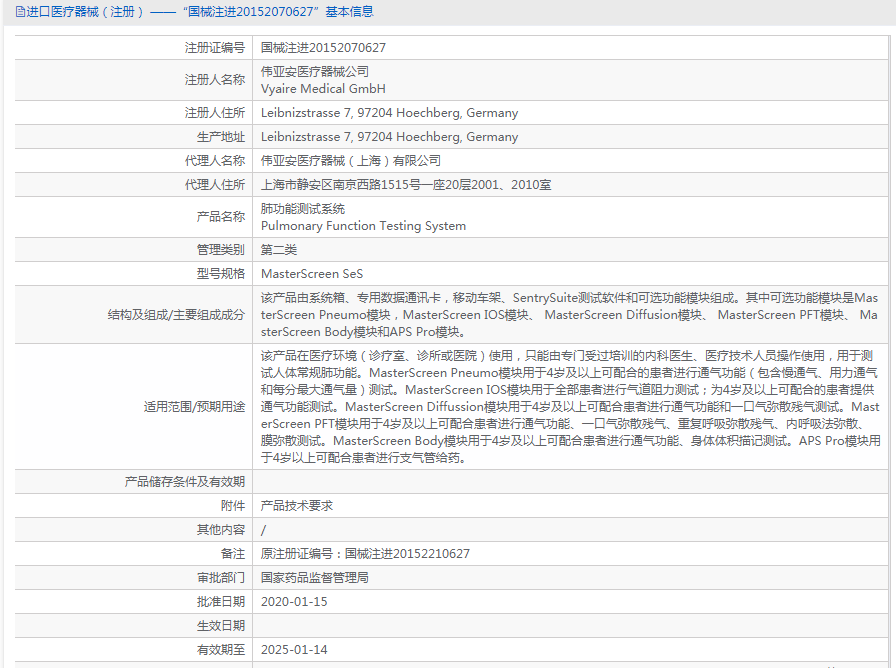Click product name '肺功能测试系统'
The image size is (896, 668).
303,209
